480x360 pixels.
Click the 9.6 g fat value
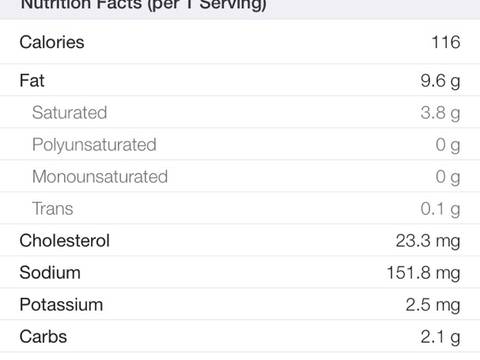[x=440, y=81]
